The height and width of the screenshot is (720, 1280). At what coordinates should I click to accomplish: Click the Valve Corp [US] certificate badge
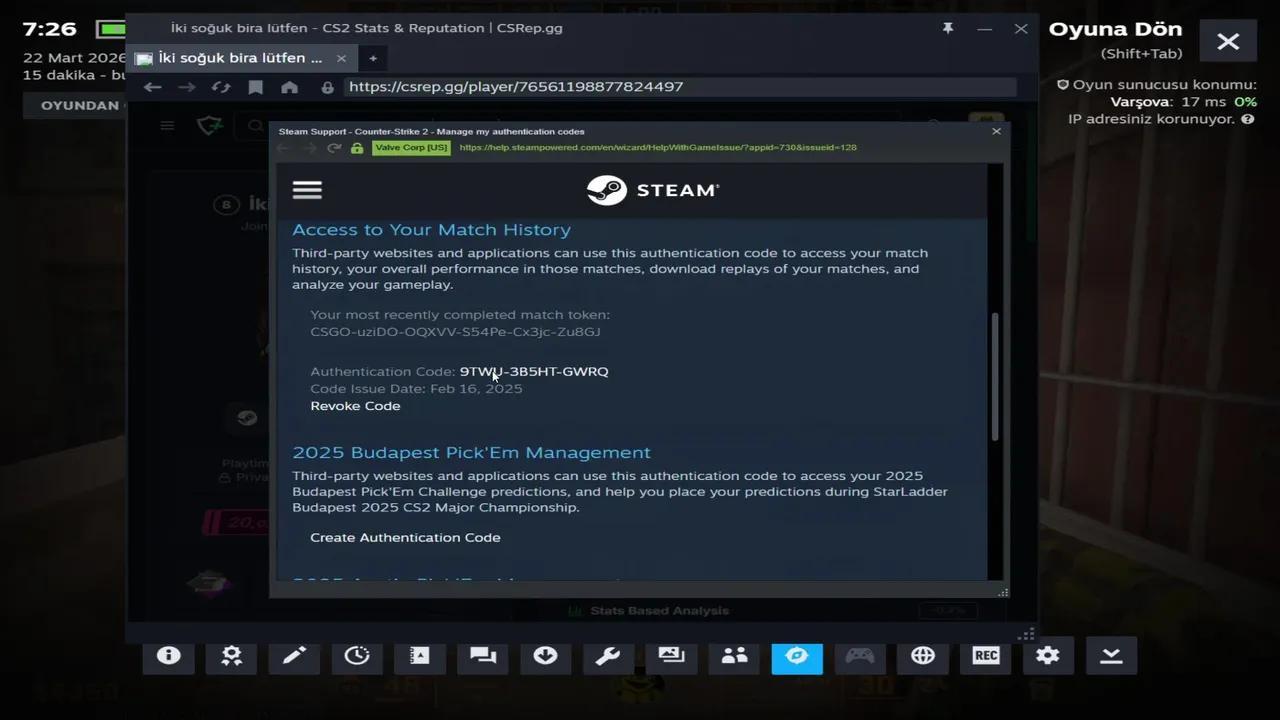[x=411, y=148]
